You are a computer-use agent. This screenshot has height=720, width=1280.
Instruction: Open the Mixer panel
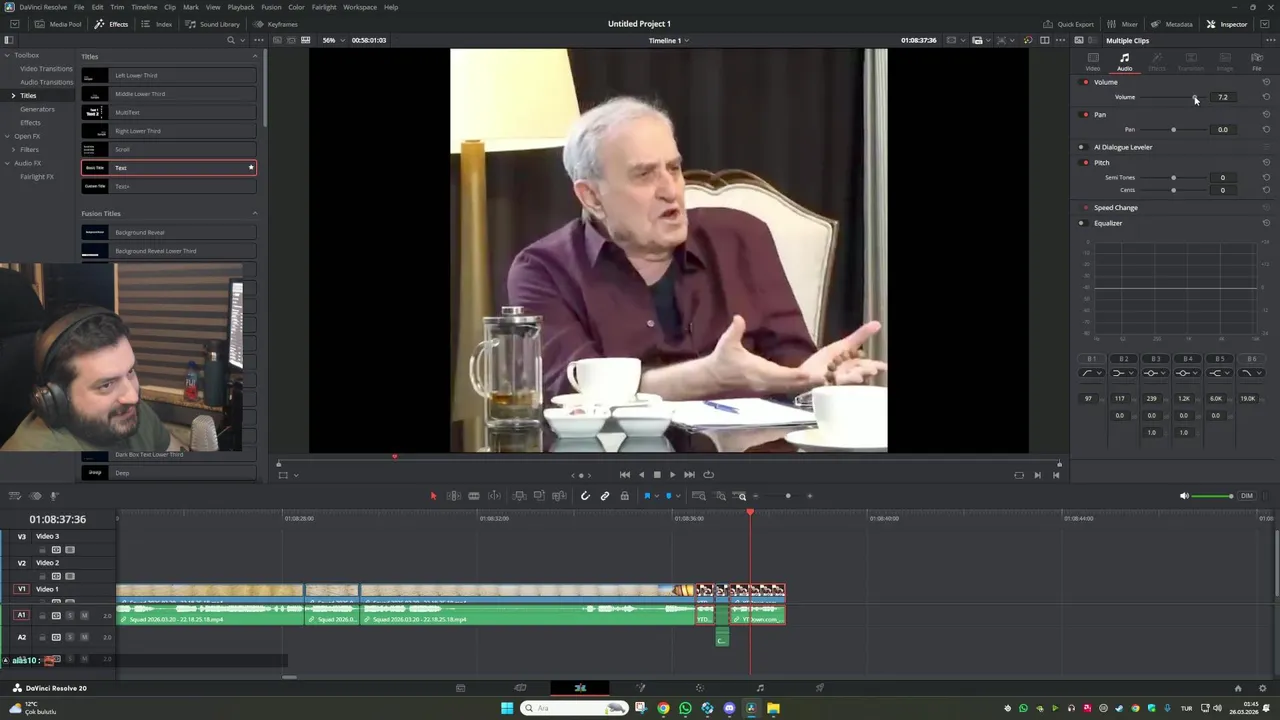pyautogui.click(x=1123, y=24)
